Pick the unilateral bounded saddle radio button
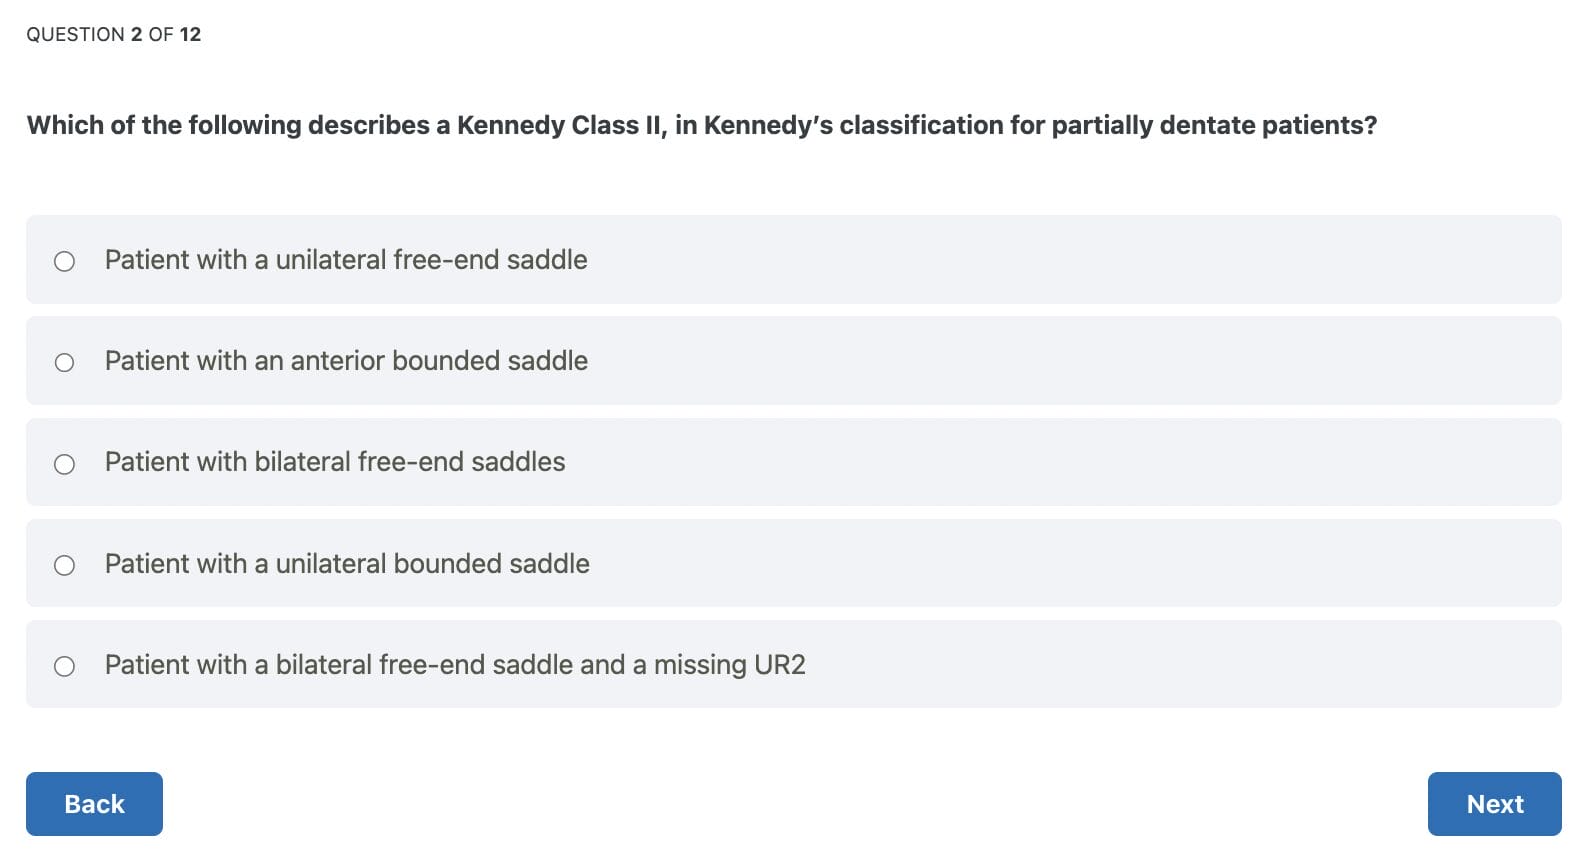Viewport: 1588px width, 858px height. [x=64, y=565]
